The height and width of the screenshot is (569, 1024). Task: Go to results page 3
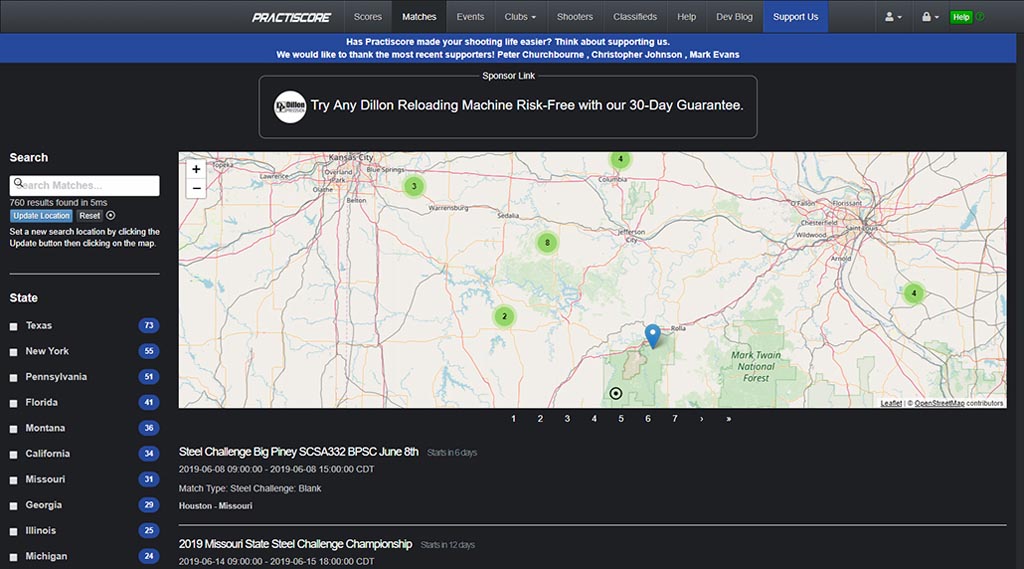point(567,419)
